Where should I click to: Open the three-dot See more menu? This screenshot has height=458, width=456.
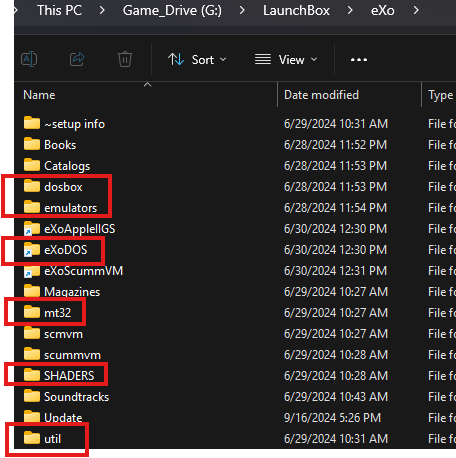click(359, 60)
